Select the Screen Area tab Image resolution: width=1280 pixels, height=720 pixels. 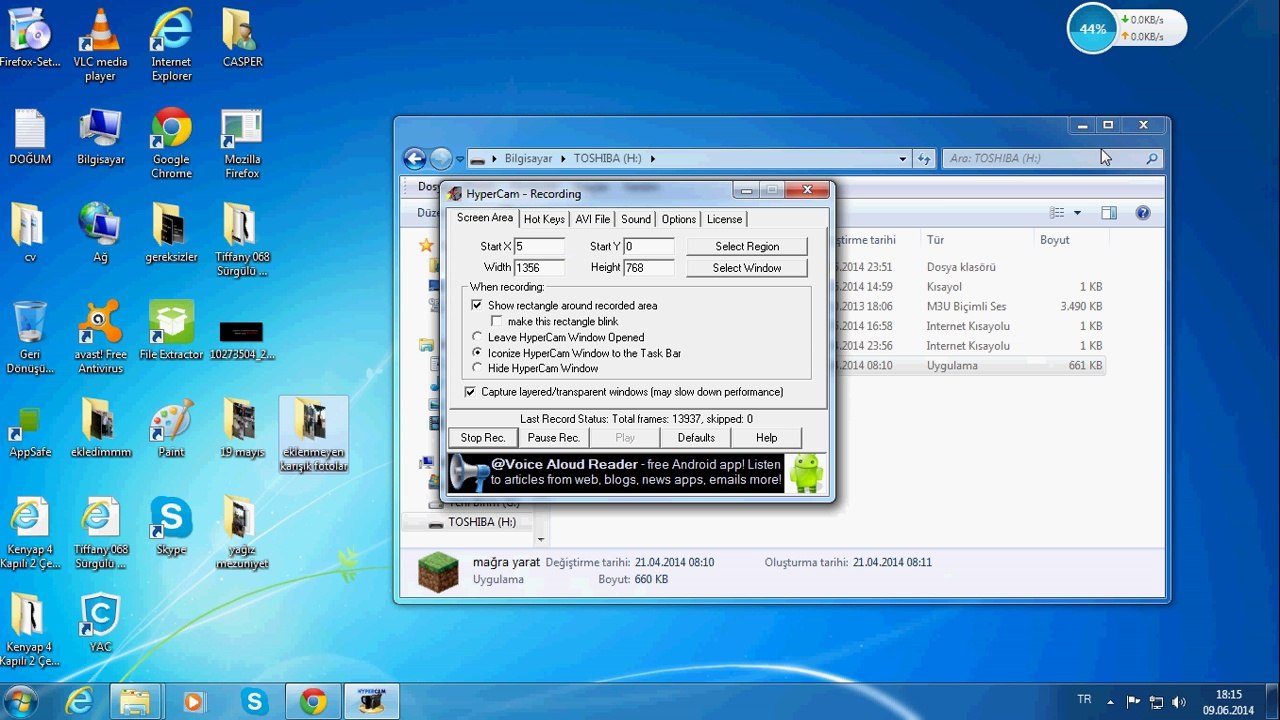[x=485, y=218]
